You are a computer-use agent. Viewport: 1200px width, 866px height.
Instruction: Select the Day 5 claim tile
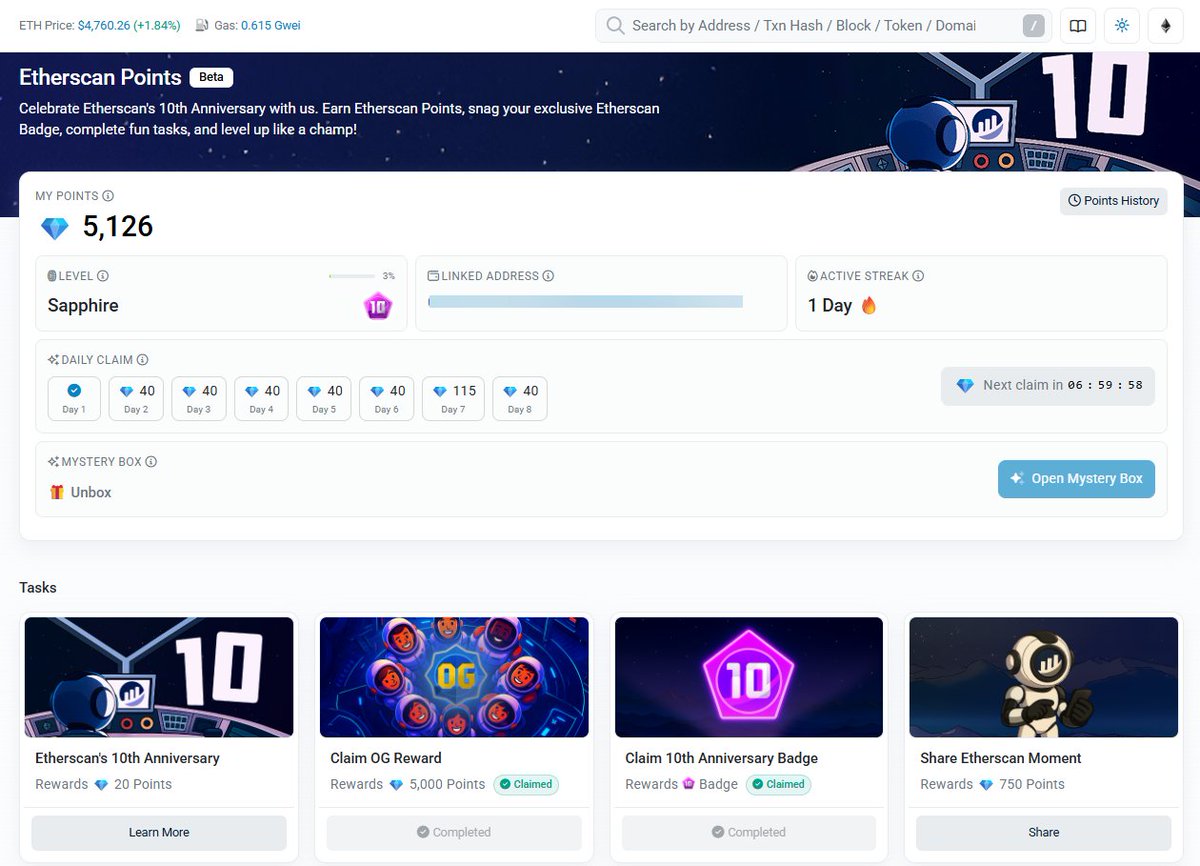tap(324, 398)
